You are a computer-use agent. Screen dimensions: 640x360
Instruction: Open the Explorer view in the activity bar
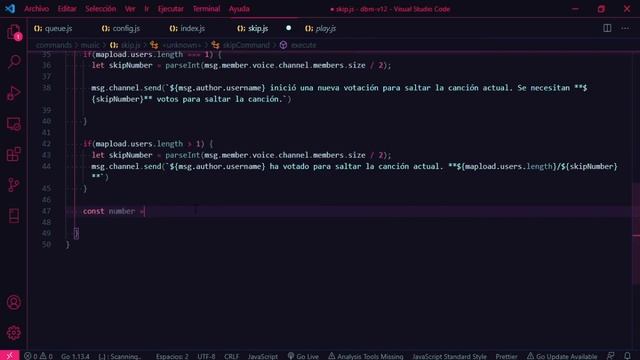point(13,32)
